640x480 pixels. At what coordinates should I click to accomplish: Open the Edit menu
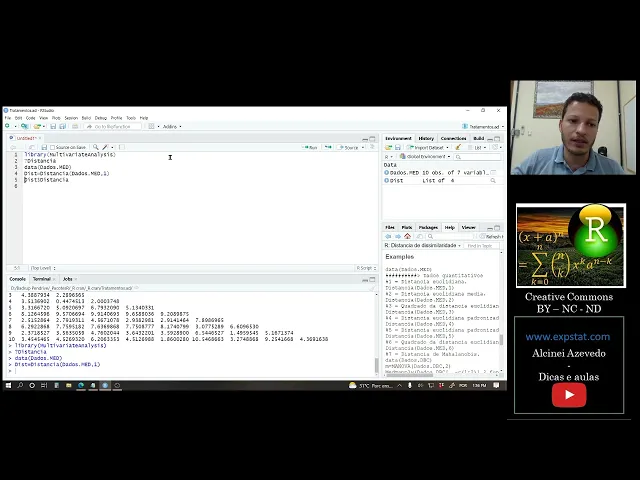(19, 118)
